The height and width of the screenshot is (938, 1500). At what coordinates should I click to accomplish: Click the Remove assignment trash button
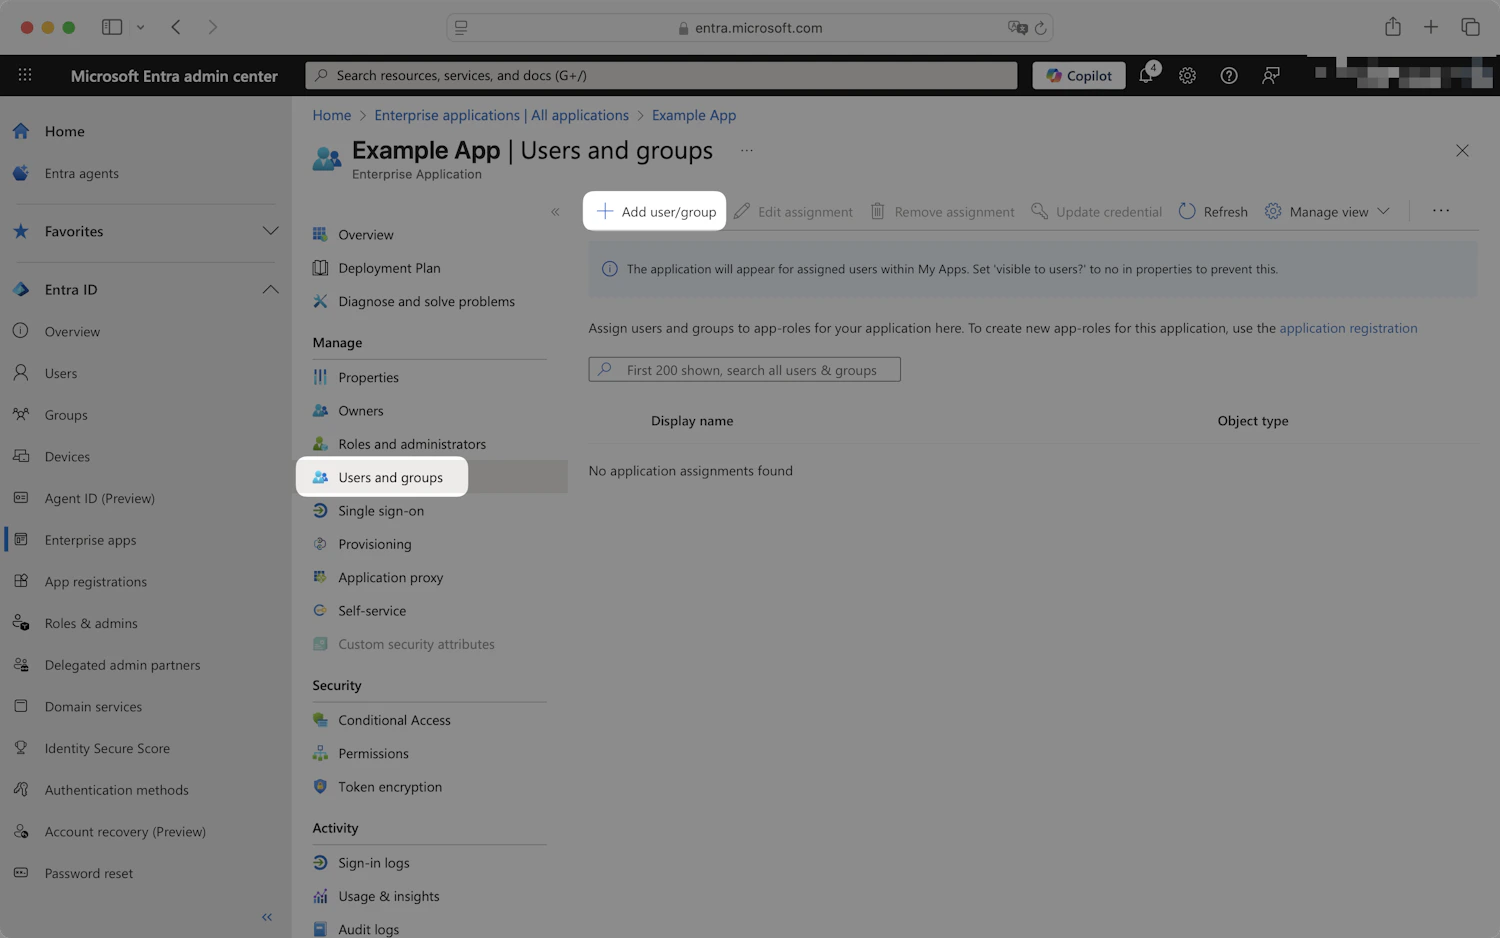942,212
